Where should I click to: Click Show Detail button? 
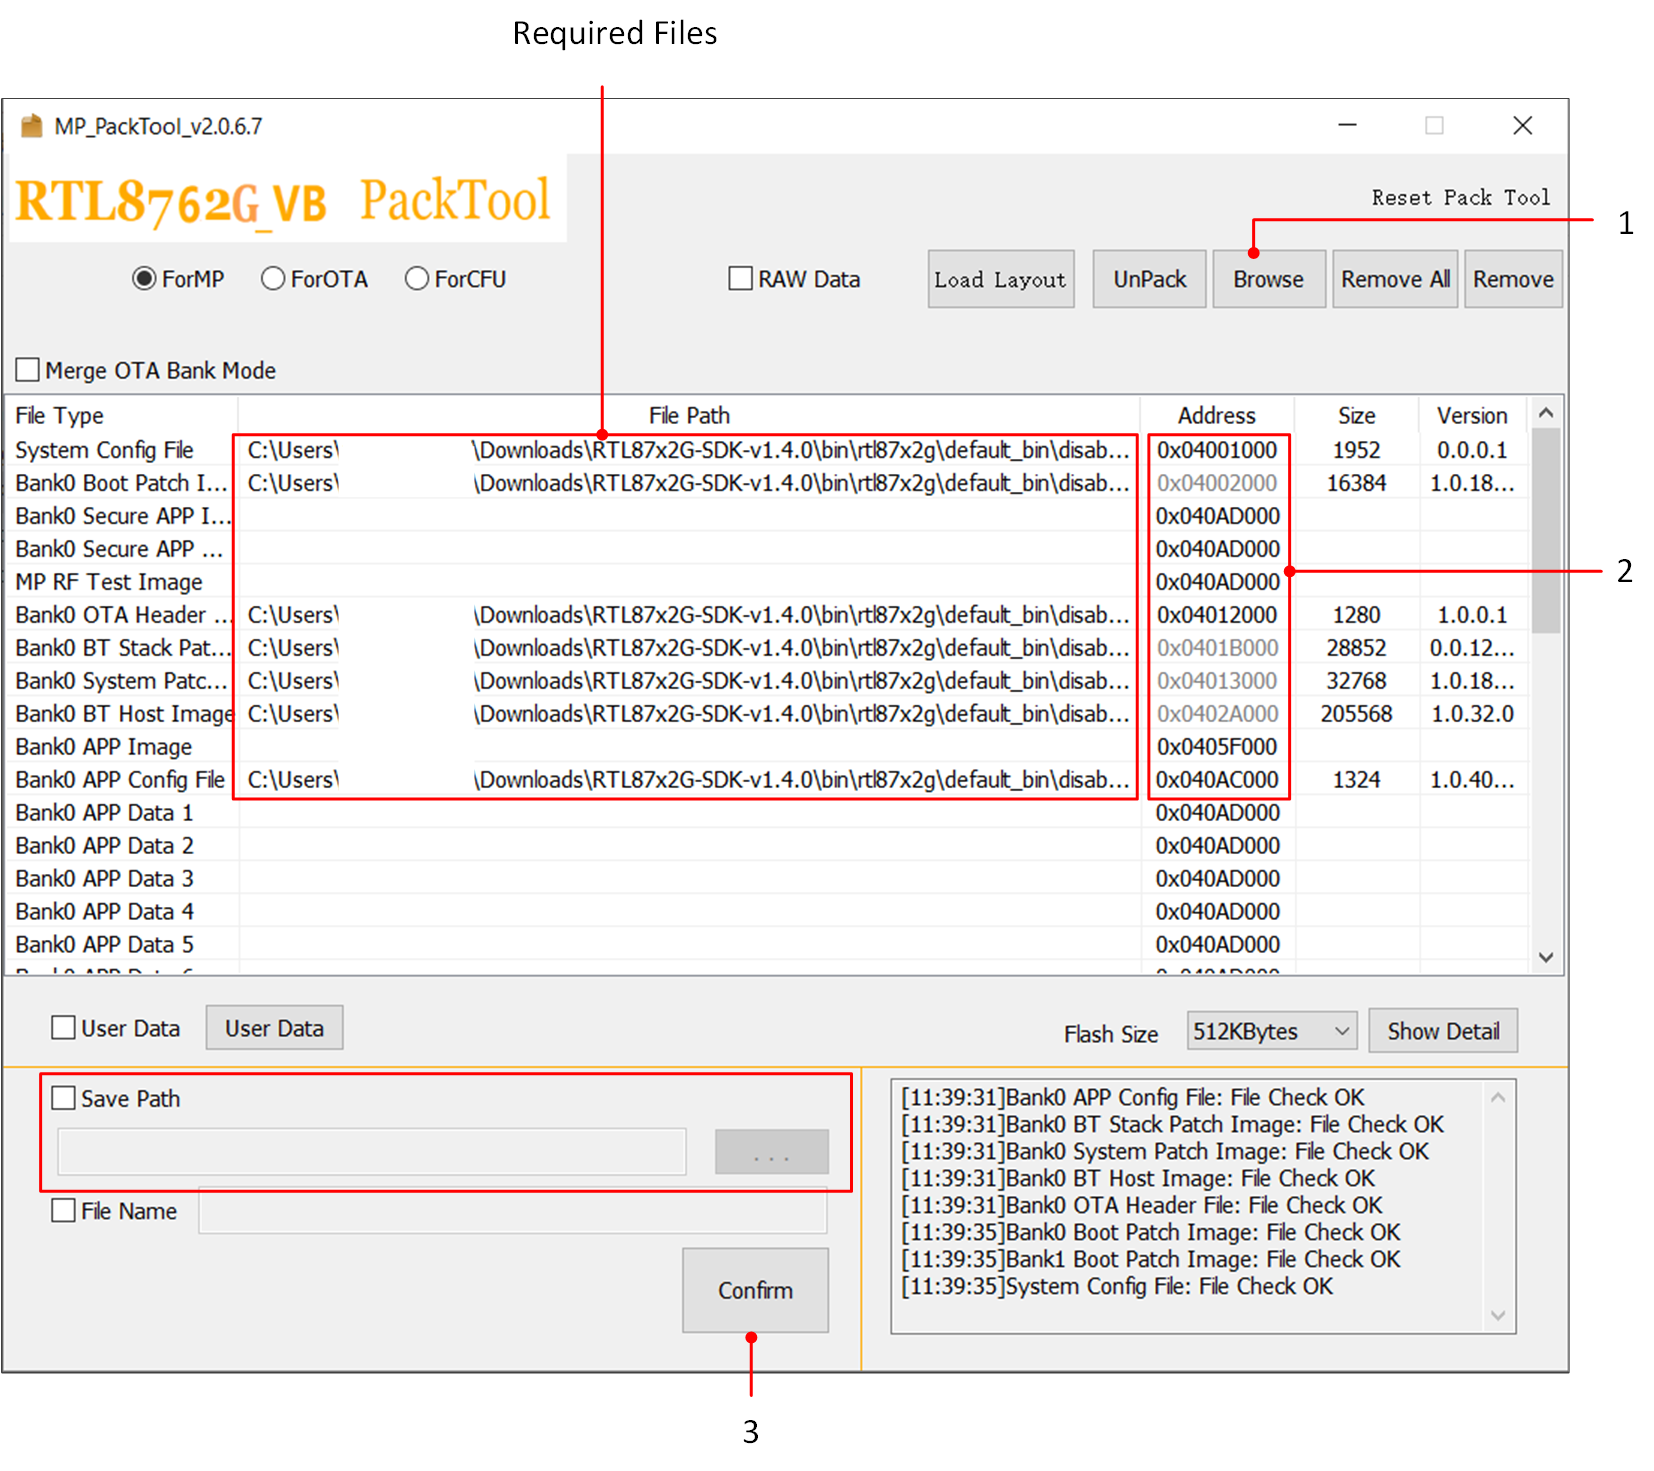[x=1442, y=1031]
